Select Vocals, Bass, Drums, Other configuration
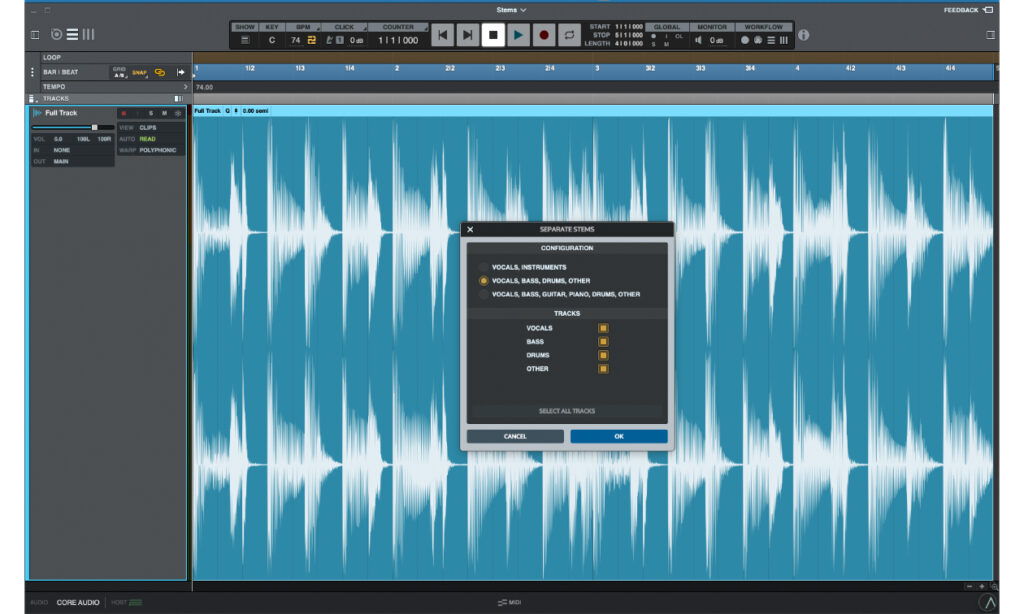The width and height of the screenshot is (1024, 614). tap(483, 281)
